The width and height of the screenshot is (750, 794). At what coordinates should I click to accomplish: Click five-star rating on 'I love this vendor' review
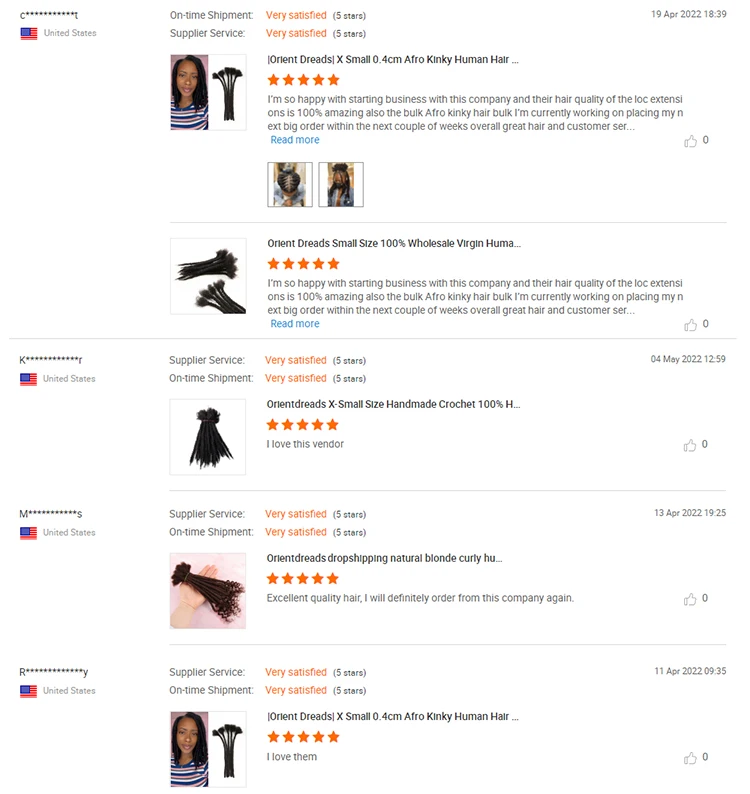coord(303,424)
